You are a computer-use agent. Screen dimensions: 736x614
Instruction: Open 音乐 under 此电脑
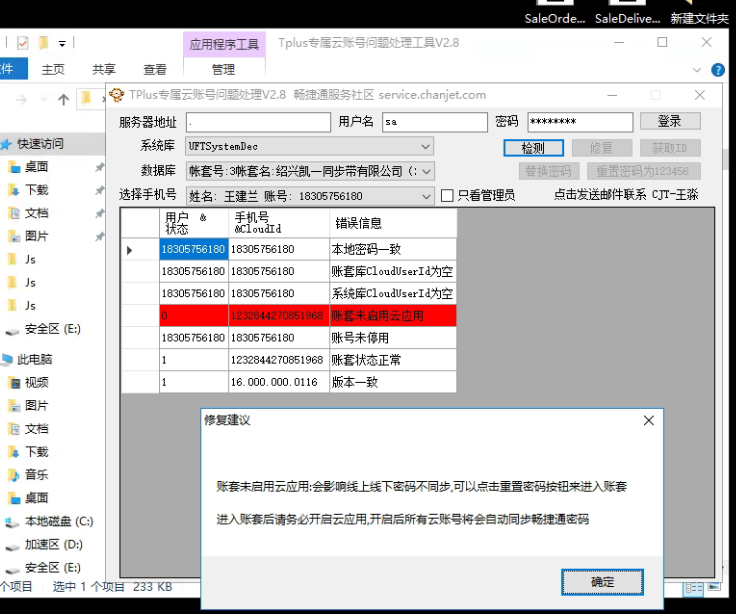[36, 475]
